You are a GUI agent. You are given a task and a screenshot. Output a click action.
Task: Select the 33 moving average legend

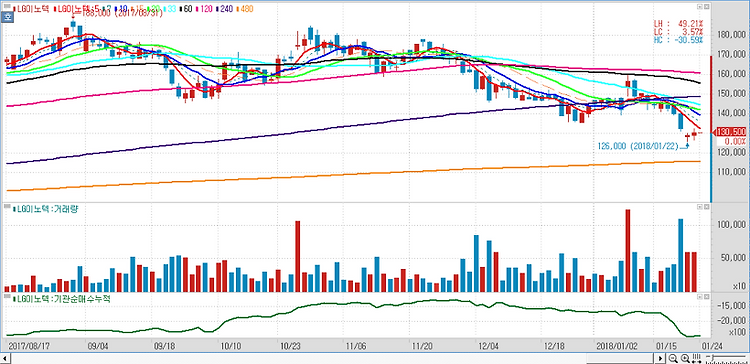tap(171, 9)
